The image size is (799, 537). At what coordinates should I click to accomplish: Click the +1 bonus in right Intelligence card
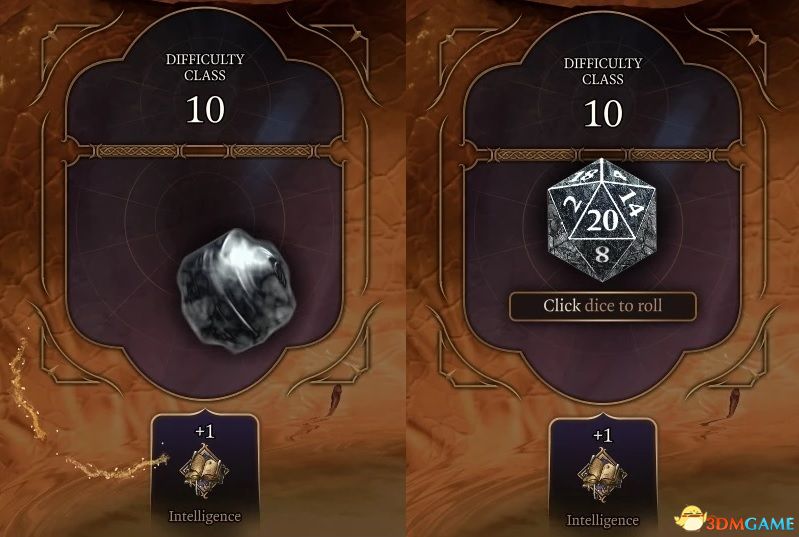603,436
